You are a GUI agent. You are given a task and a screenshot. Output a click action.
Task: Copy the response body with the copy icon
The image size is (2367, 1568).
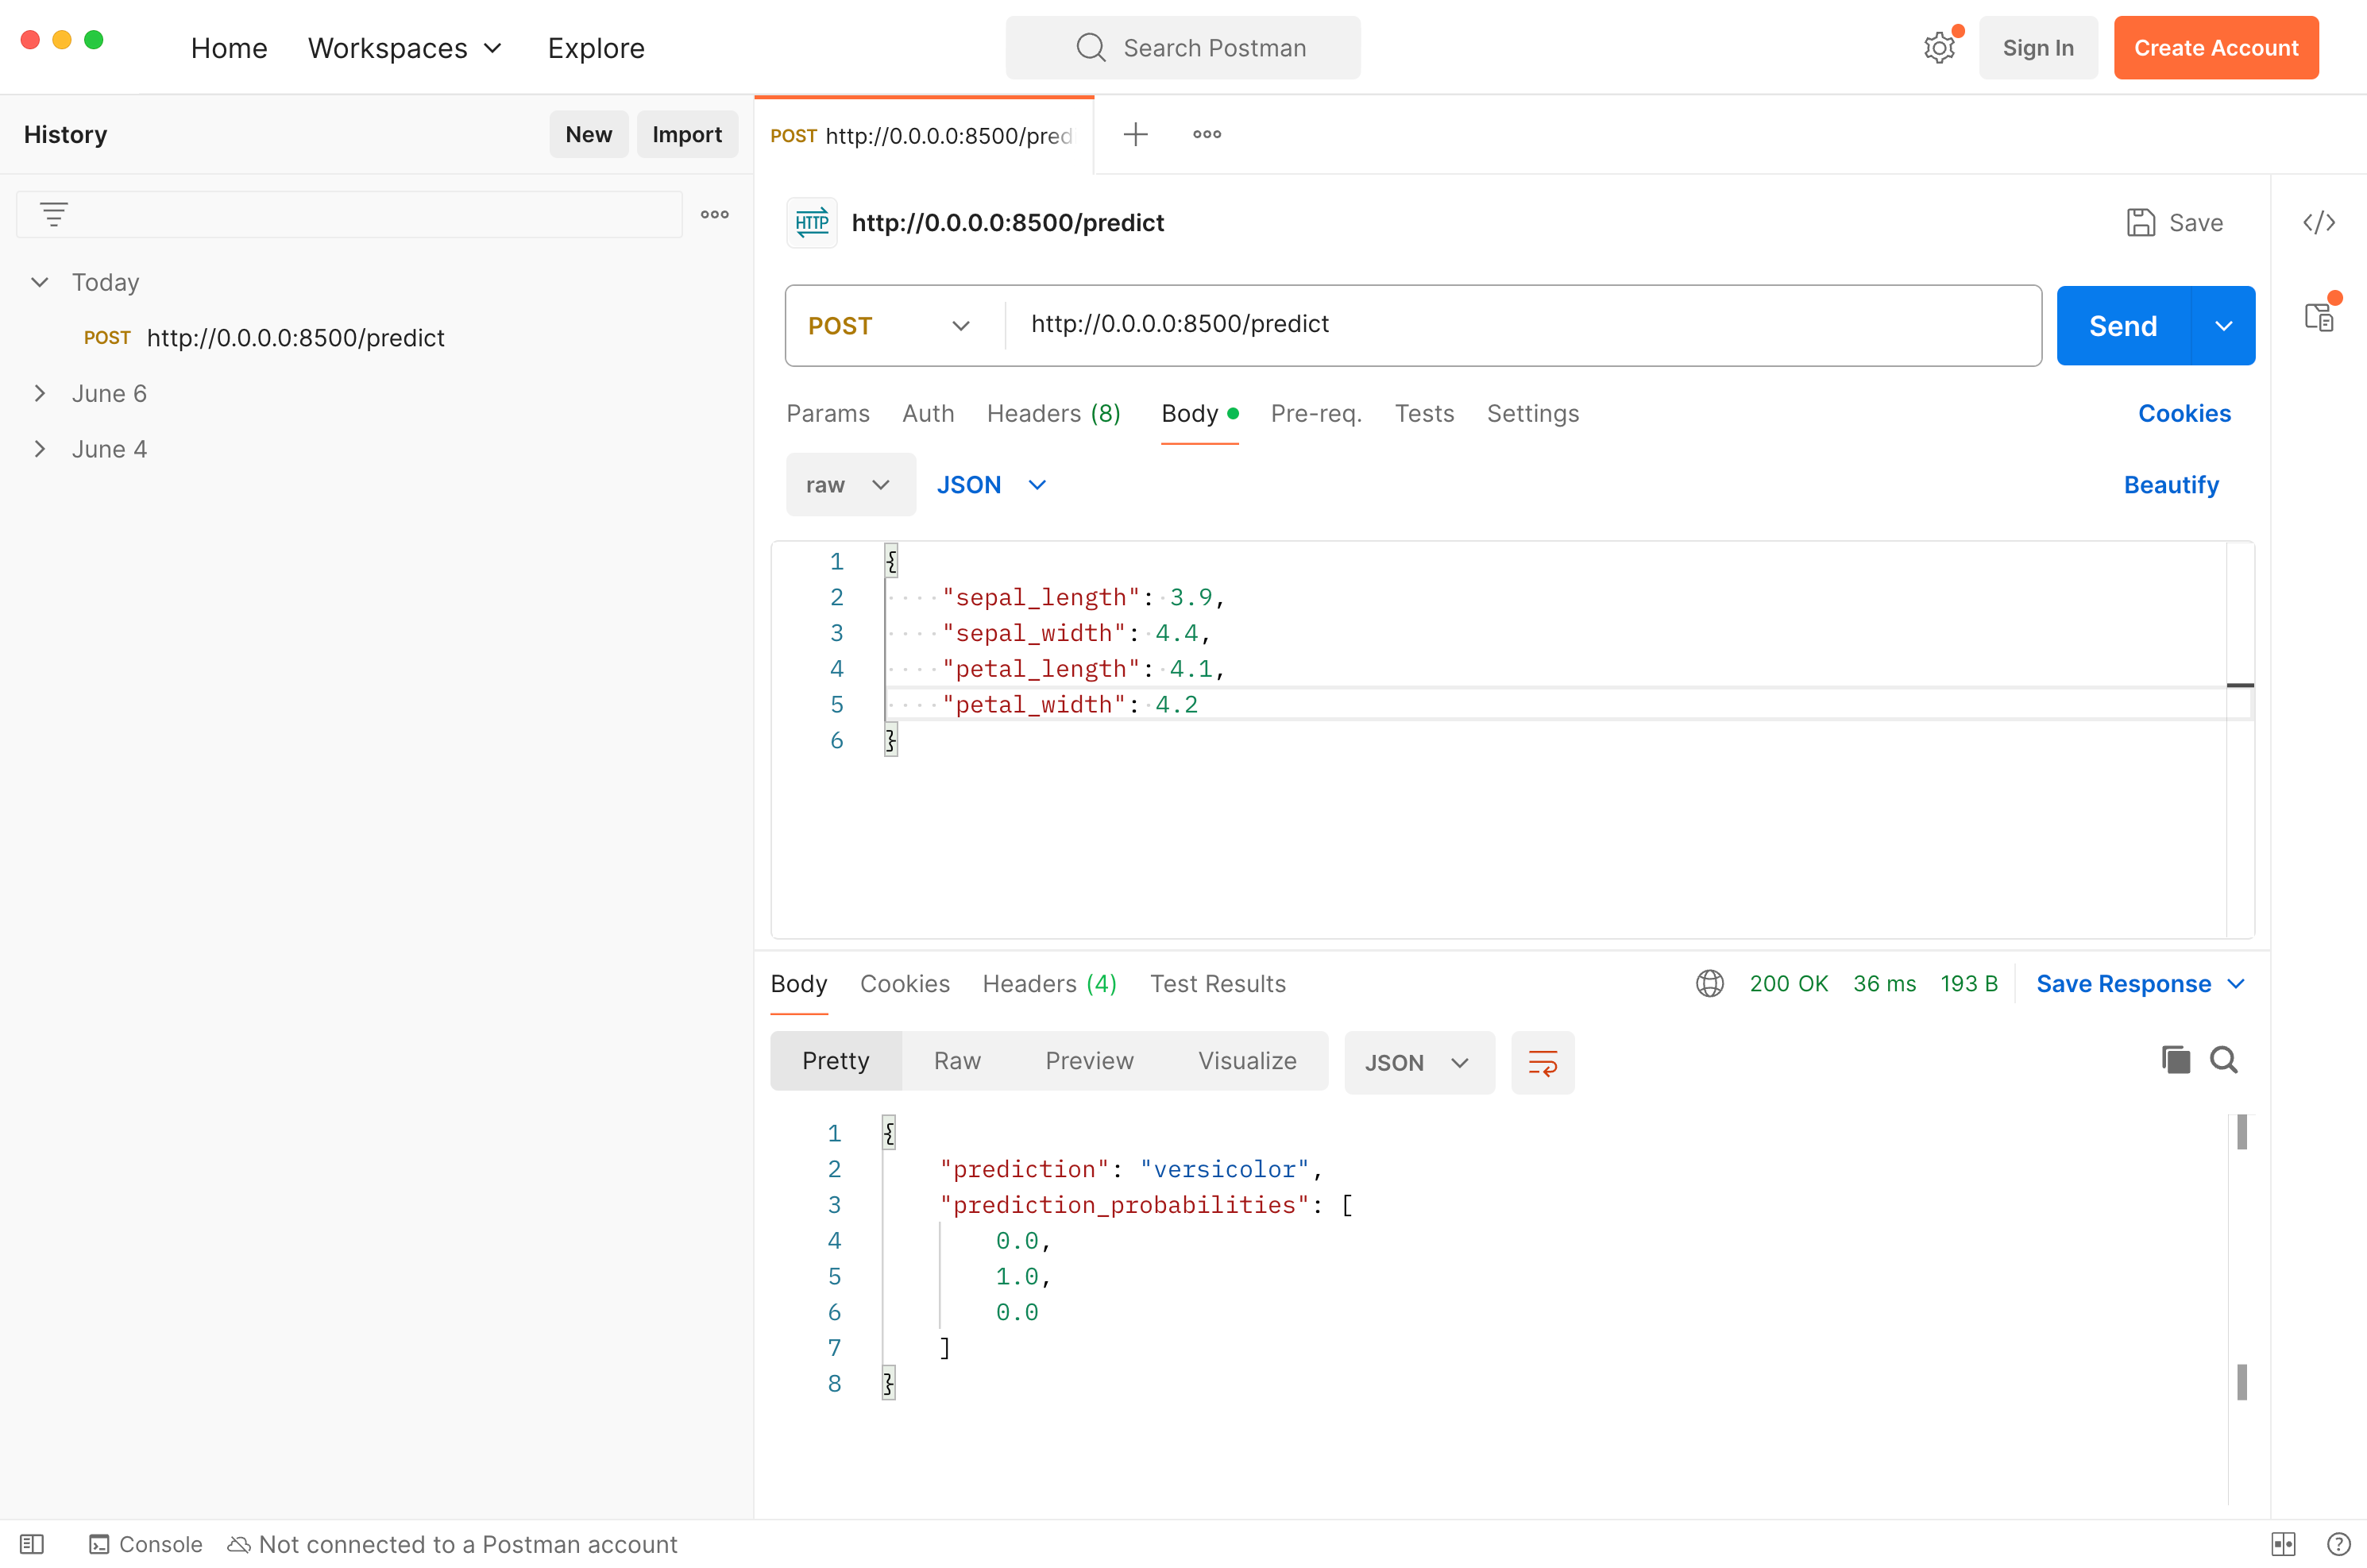coord(2175,1060)
